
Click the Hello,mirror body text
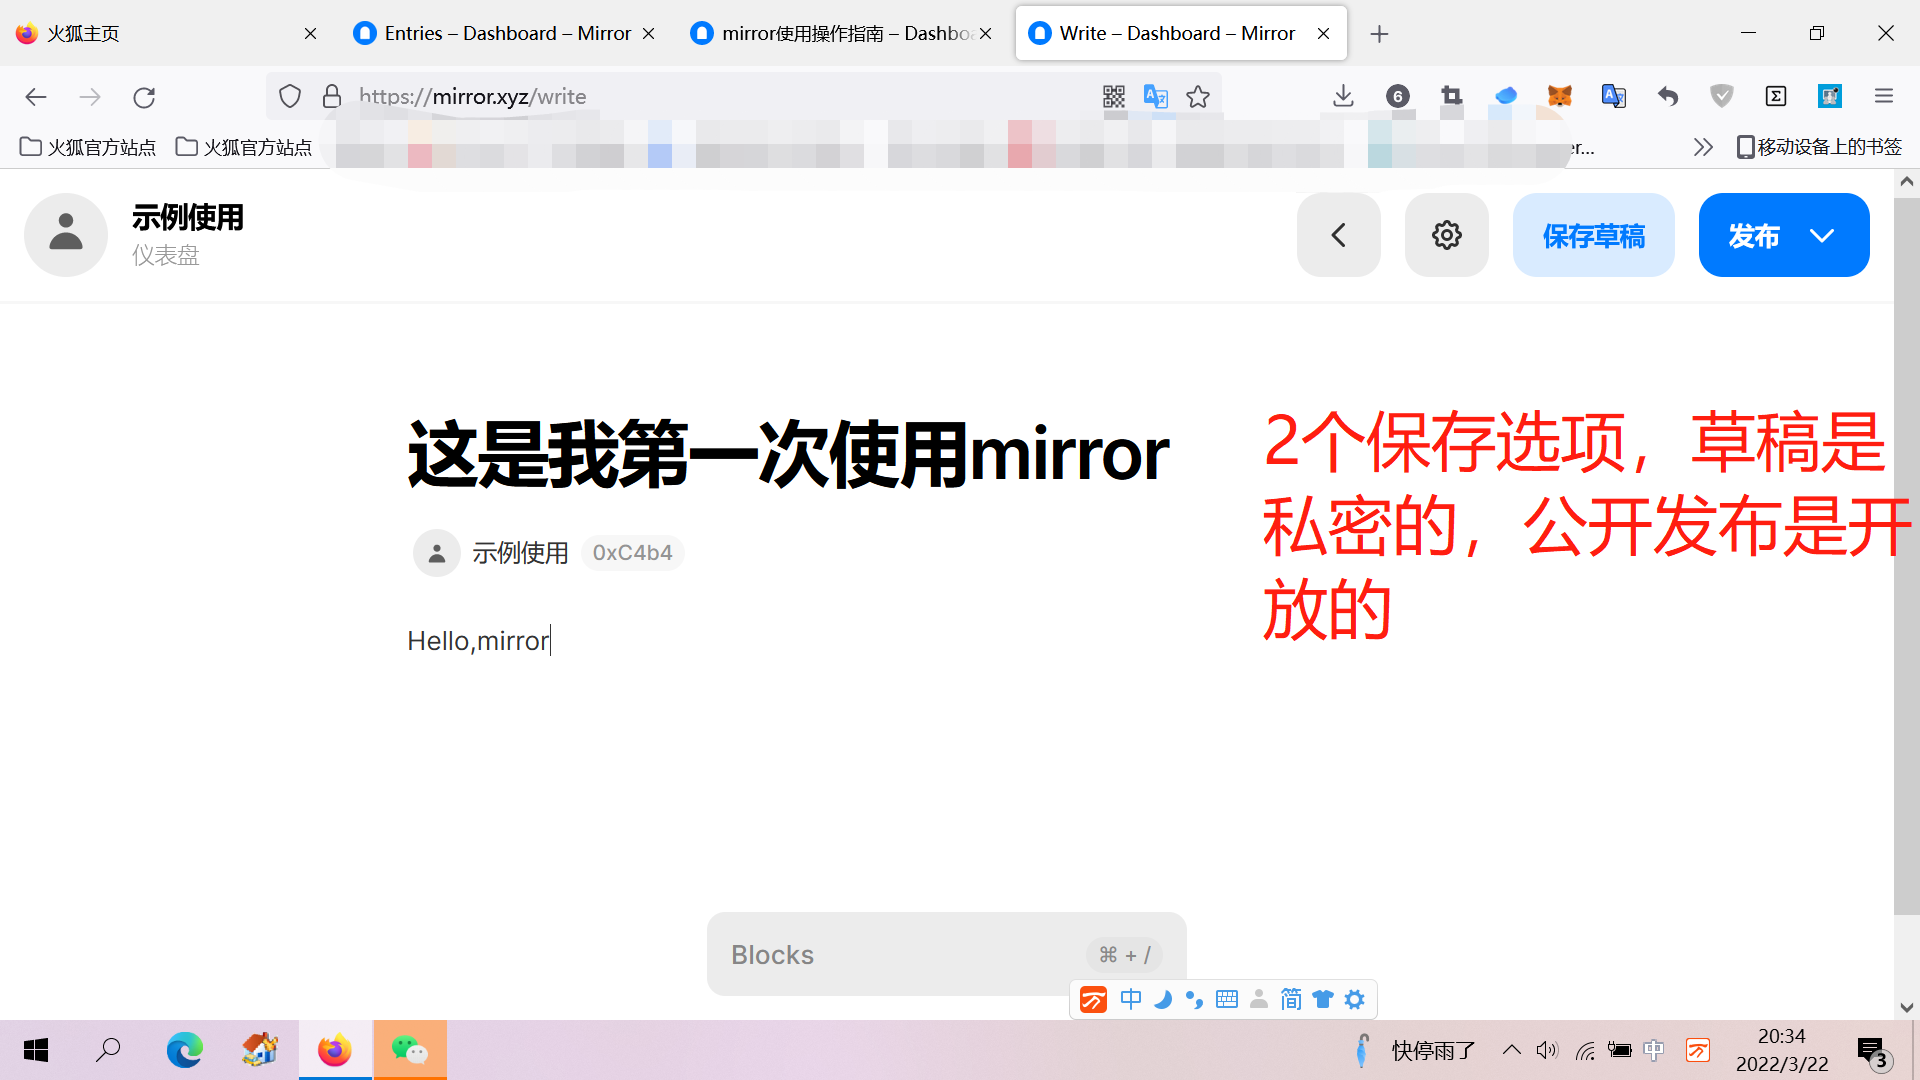pyautogui.click(x=478, y=641)
